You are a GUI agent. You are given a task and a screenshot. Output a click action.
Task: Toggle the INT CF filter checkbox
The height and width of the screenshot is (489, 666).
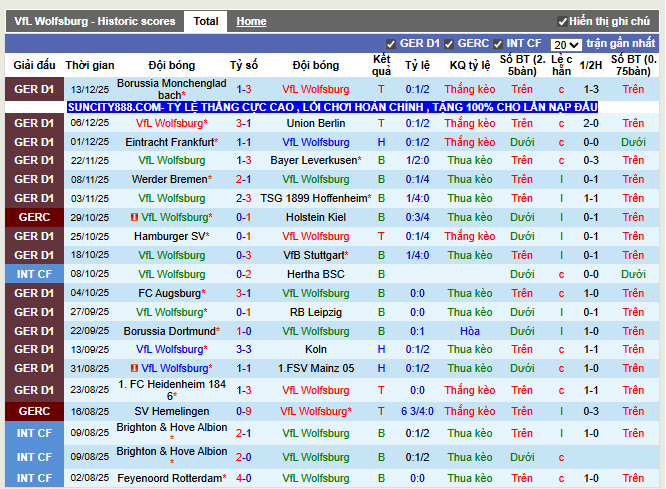pos(498,44)
